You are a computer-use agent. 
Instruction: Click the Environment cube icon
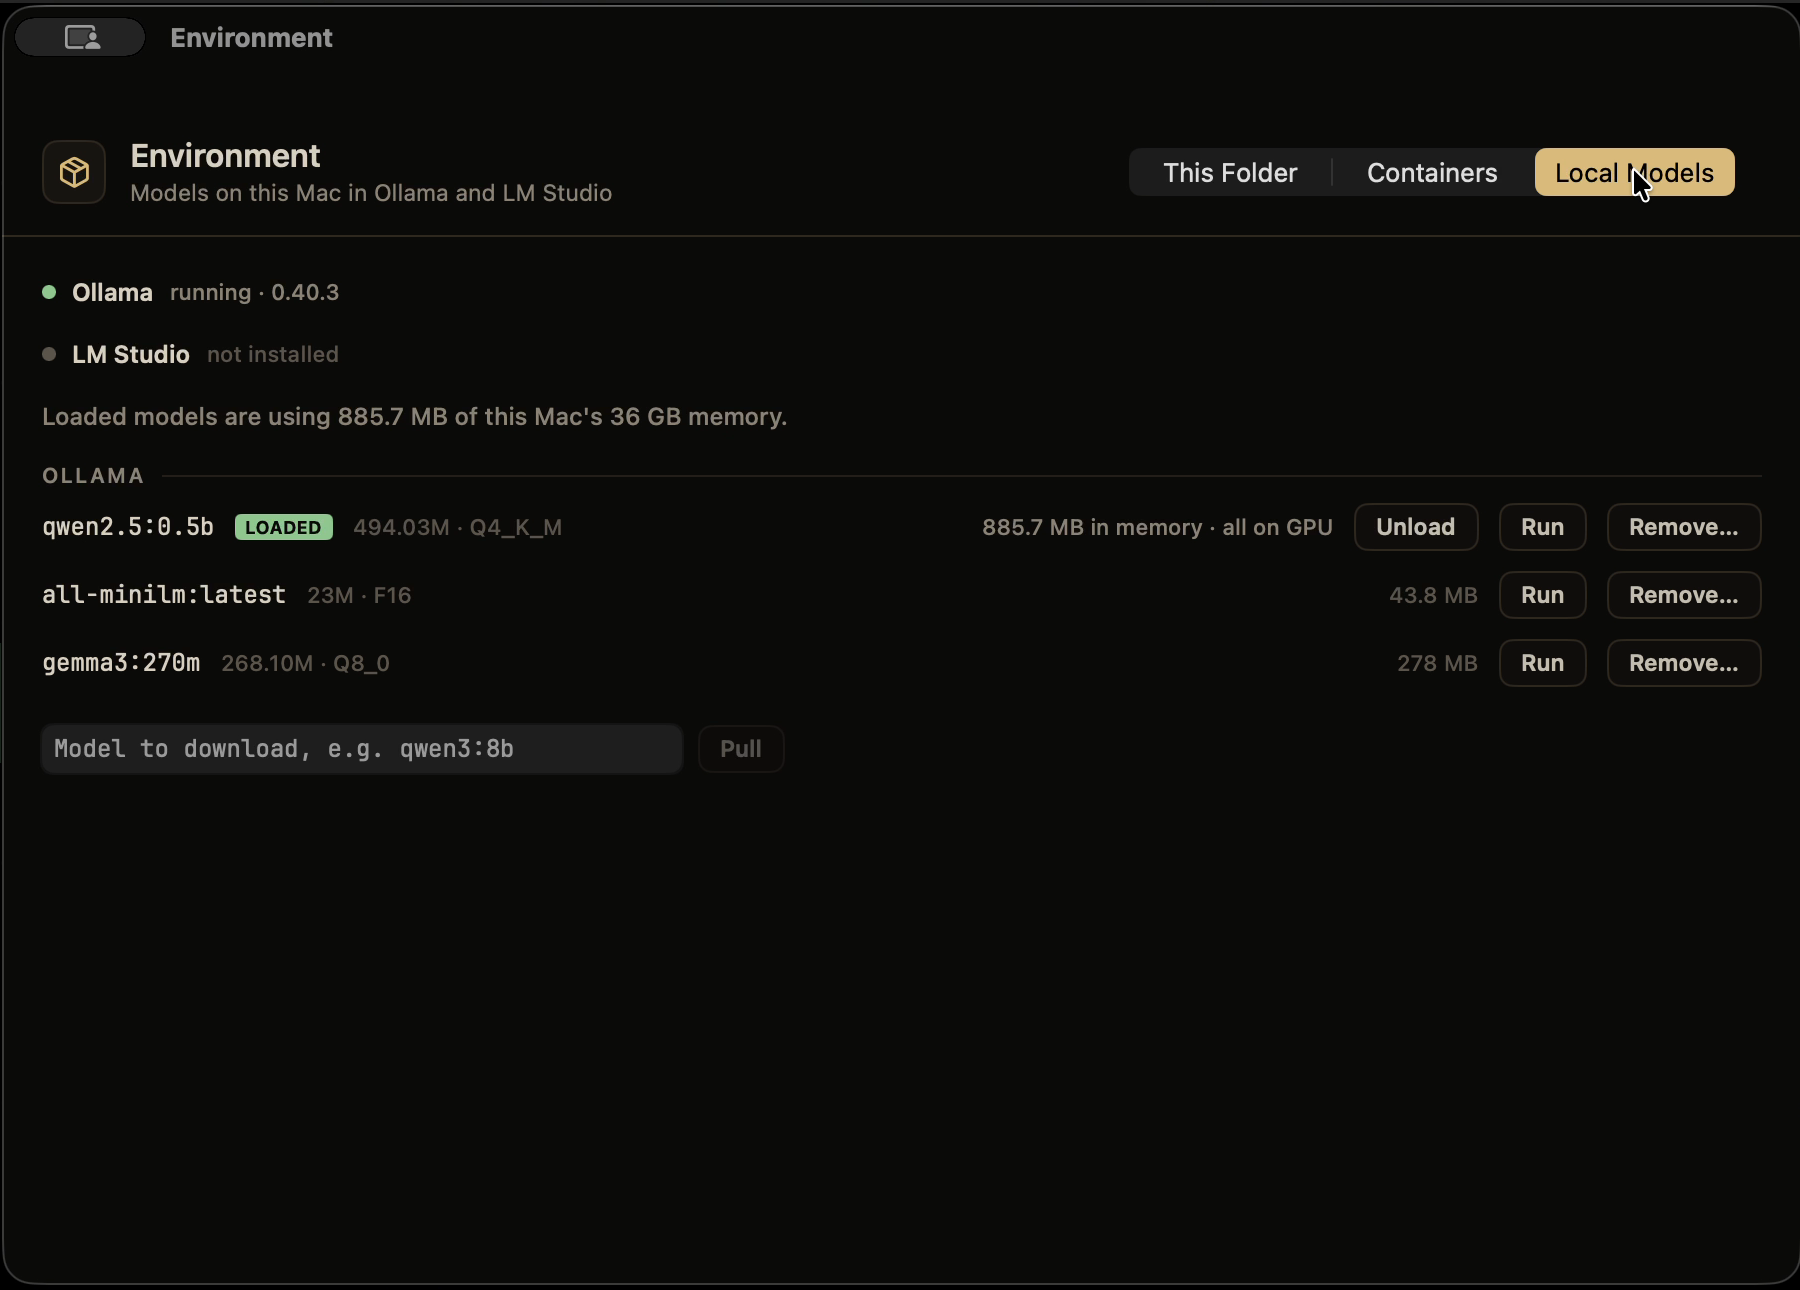(74, 172)
